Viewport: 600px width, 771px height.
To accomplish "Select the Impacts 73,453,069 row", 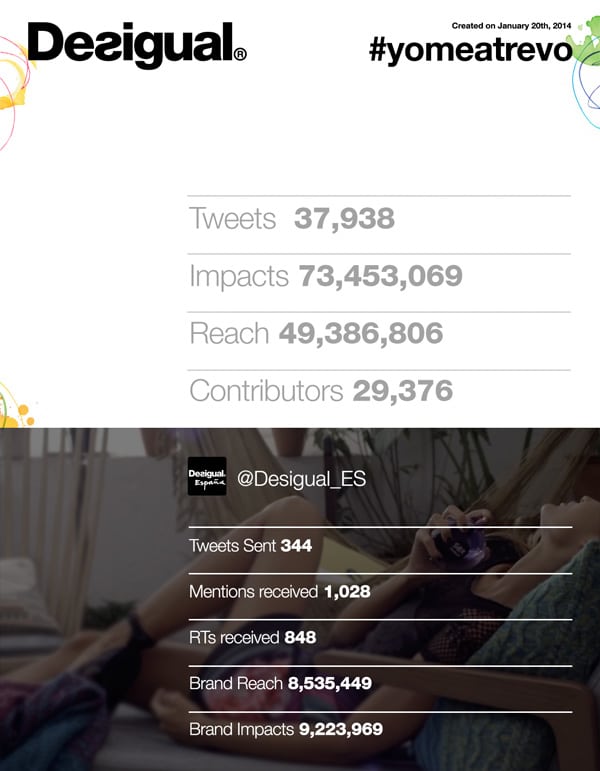I will click(379, 276).
